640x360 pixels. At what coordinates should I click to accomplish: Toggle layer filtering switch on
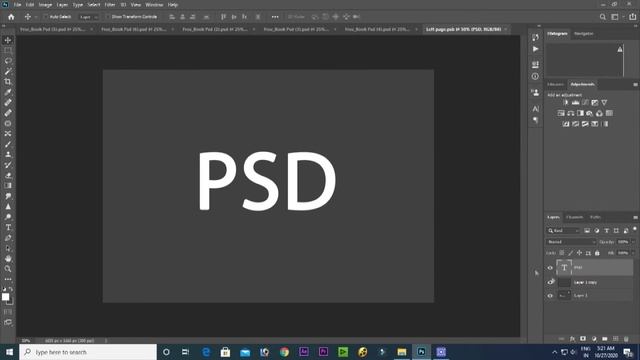click(635, 229)
